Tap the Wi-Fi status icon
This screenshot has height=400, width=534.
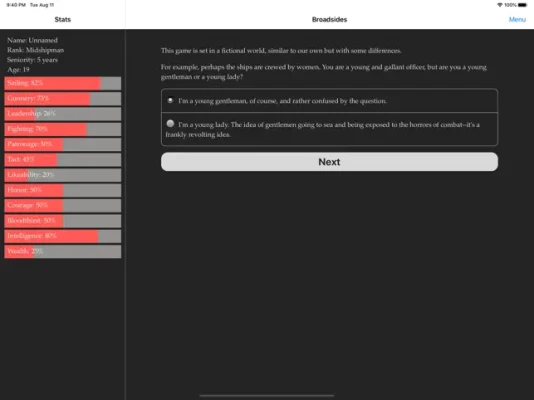click(x=499, y=5)
